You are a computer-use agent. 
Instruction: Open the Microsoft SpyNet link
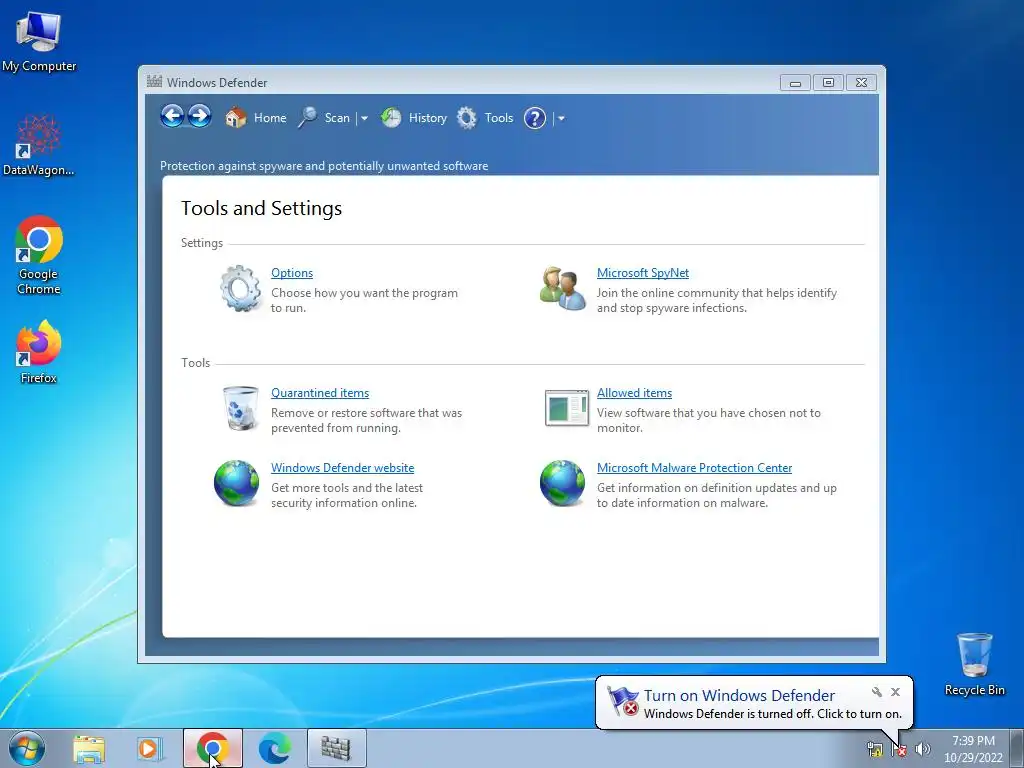click(643, 273)
